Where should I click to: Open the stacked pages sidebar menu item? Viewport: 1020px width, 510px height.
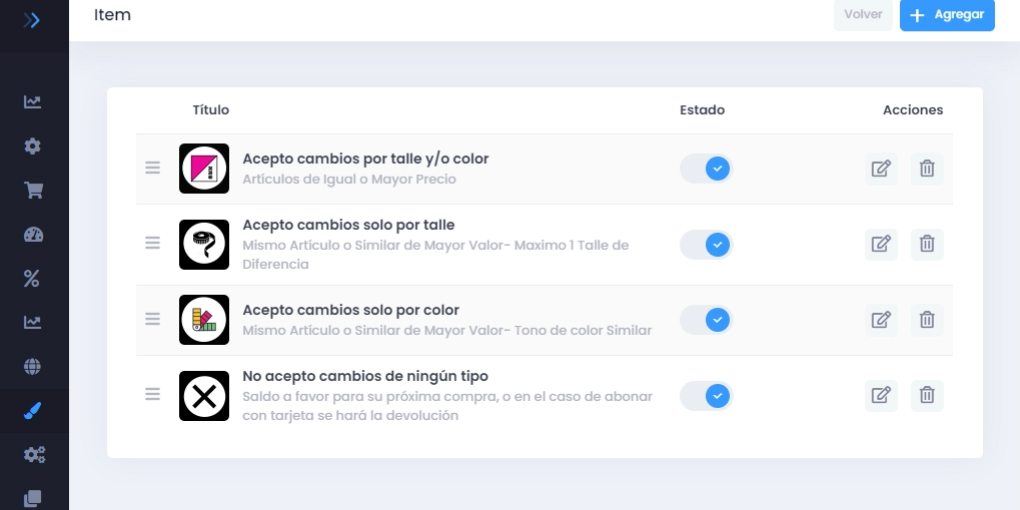[33, 497]
